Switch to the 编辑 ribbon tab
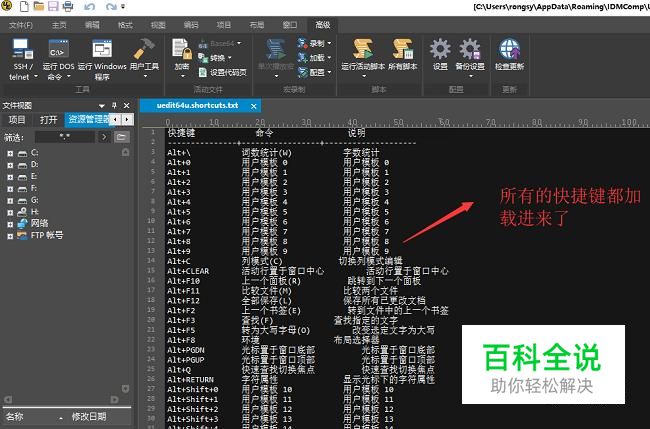Screen dimensions: 650x429 click(x=92, y=25)
